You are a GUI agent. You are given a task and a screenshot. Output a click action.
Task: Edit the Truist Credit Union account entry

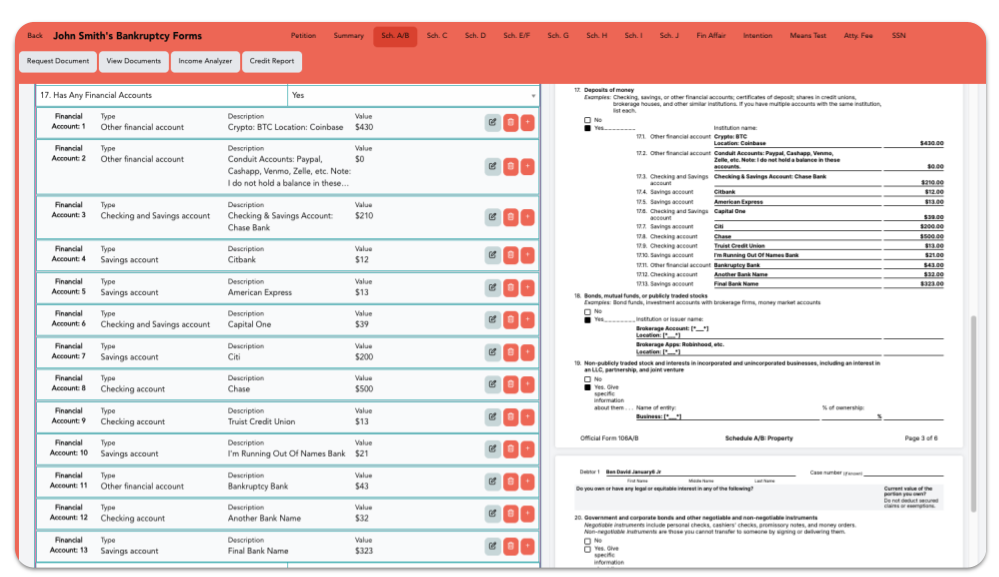click(x=492, y=416)
